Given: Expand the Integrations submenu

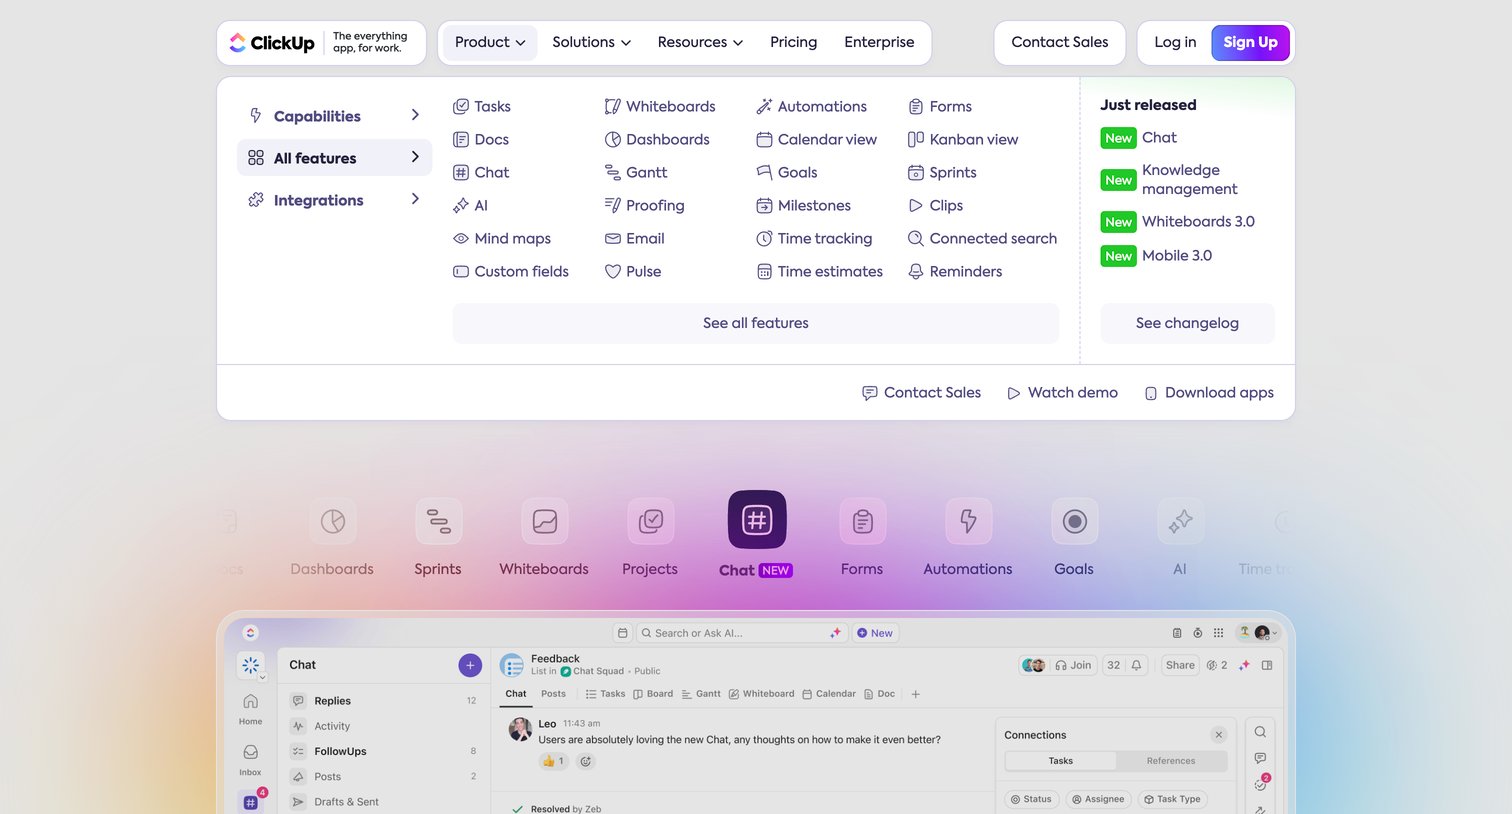Looking at the screenshot, I should pos(334,200).
